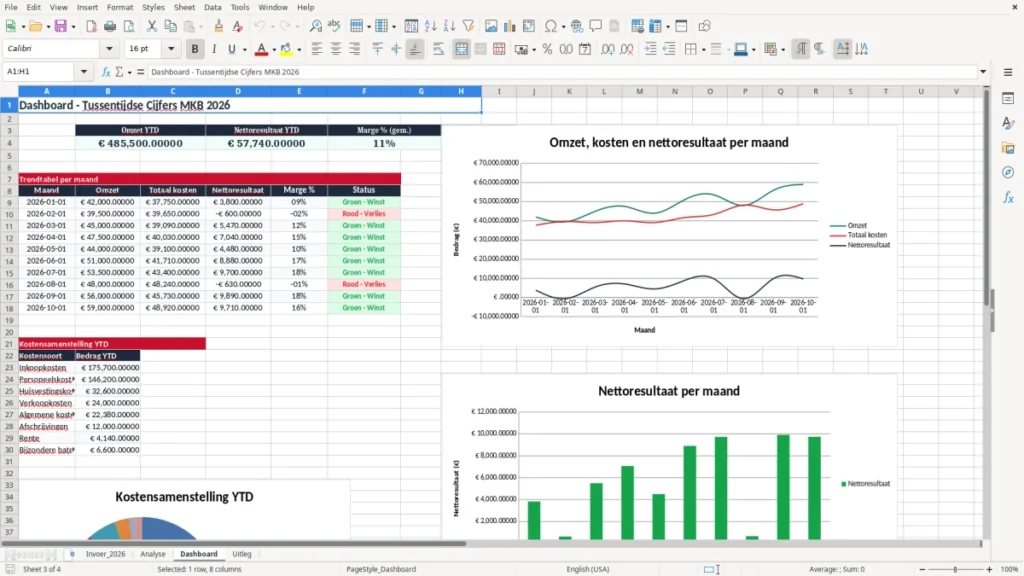
Task: Format as date icon
Action: (585, 49)
